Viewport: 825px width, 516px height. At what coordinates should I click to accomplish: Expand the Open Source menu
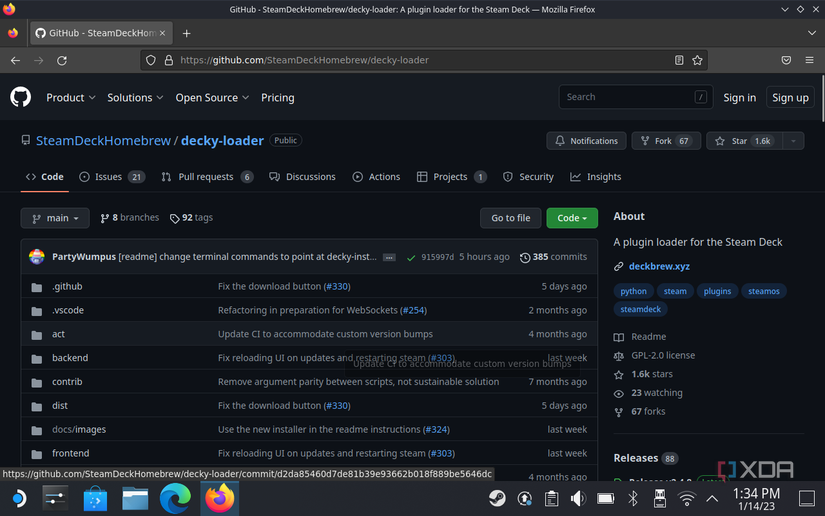(x=212, y=98)
